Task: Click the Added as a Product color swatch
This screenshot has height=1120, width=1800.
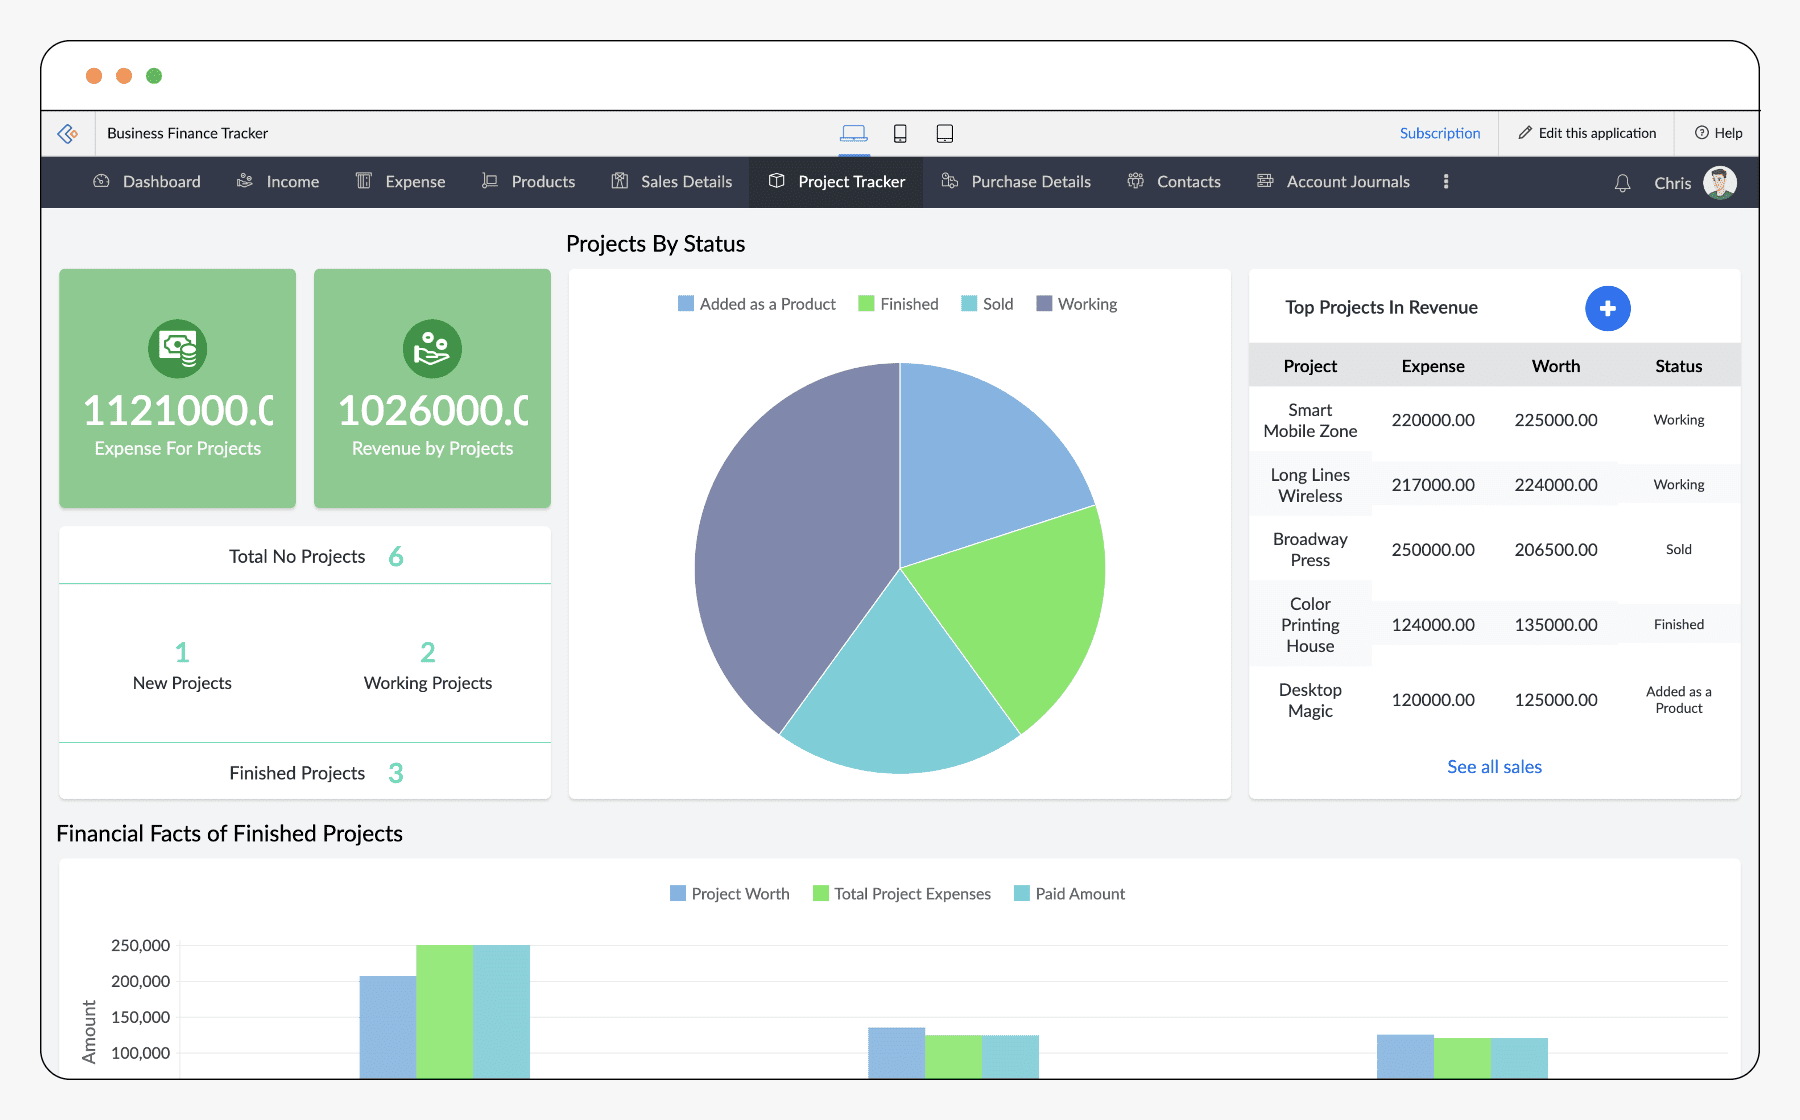Action: pos(684,303)
